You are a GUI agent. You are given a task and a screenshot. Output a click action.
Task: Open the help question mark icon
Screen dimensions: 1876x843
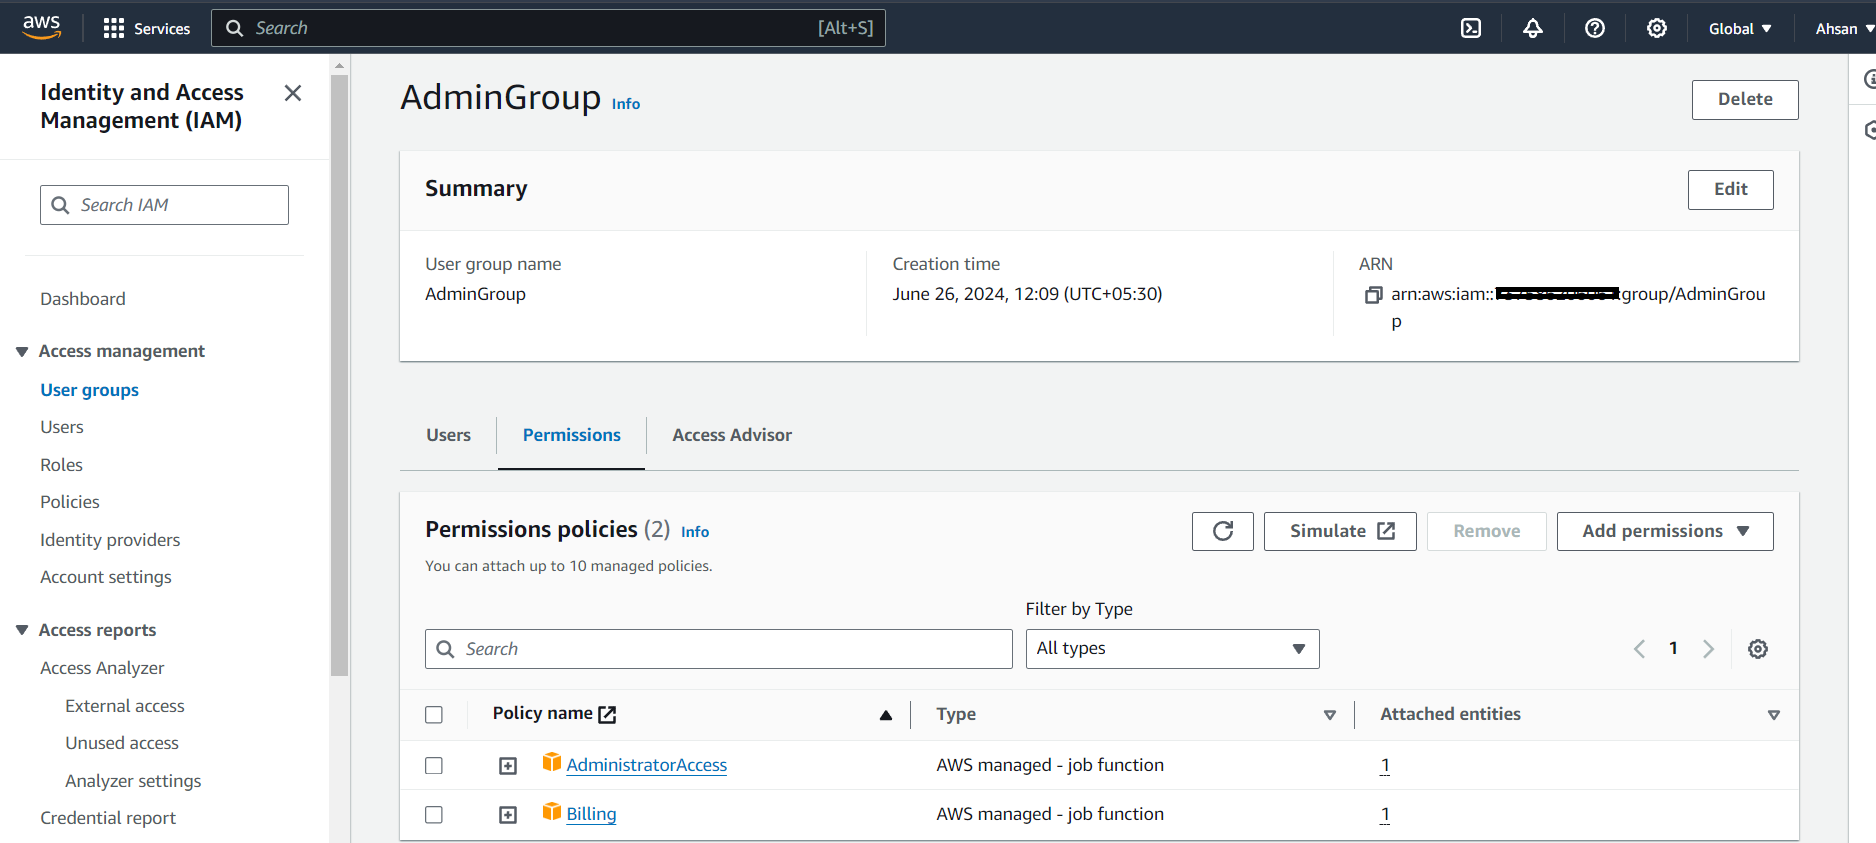(x=1595, y=28)
